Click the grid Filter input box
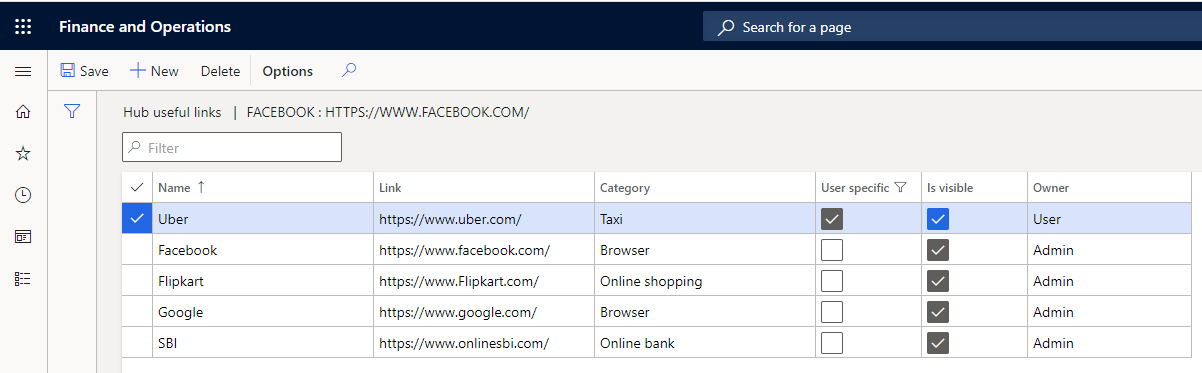This screenshot has width=1202, height=373. pos(232,147)
